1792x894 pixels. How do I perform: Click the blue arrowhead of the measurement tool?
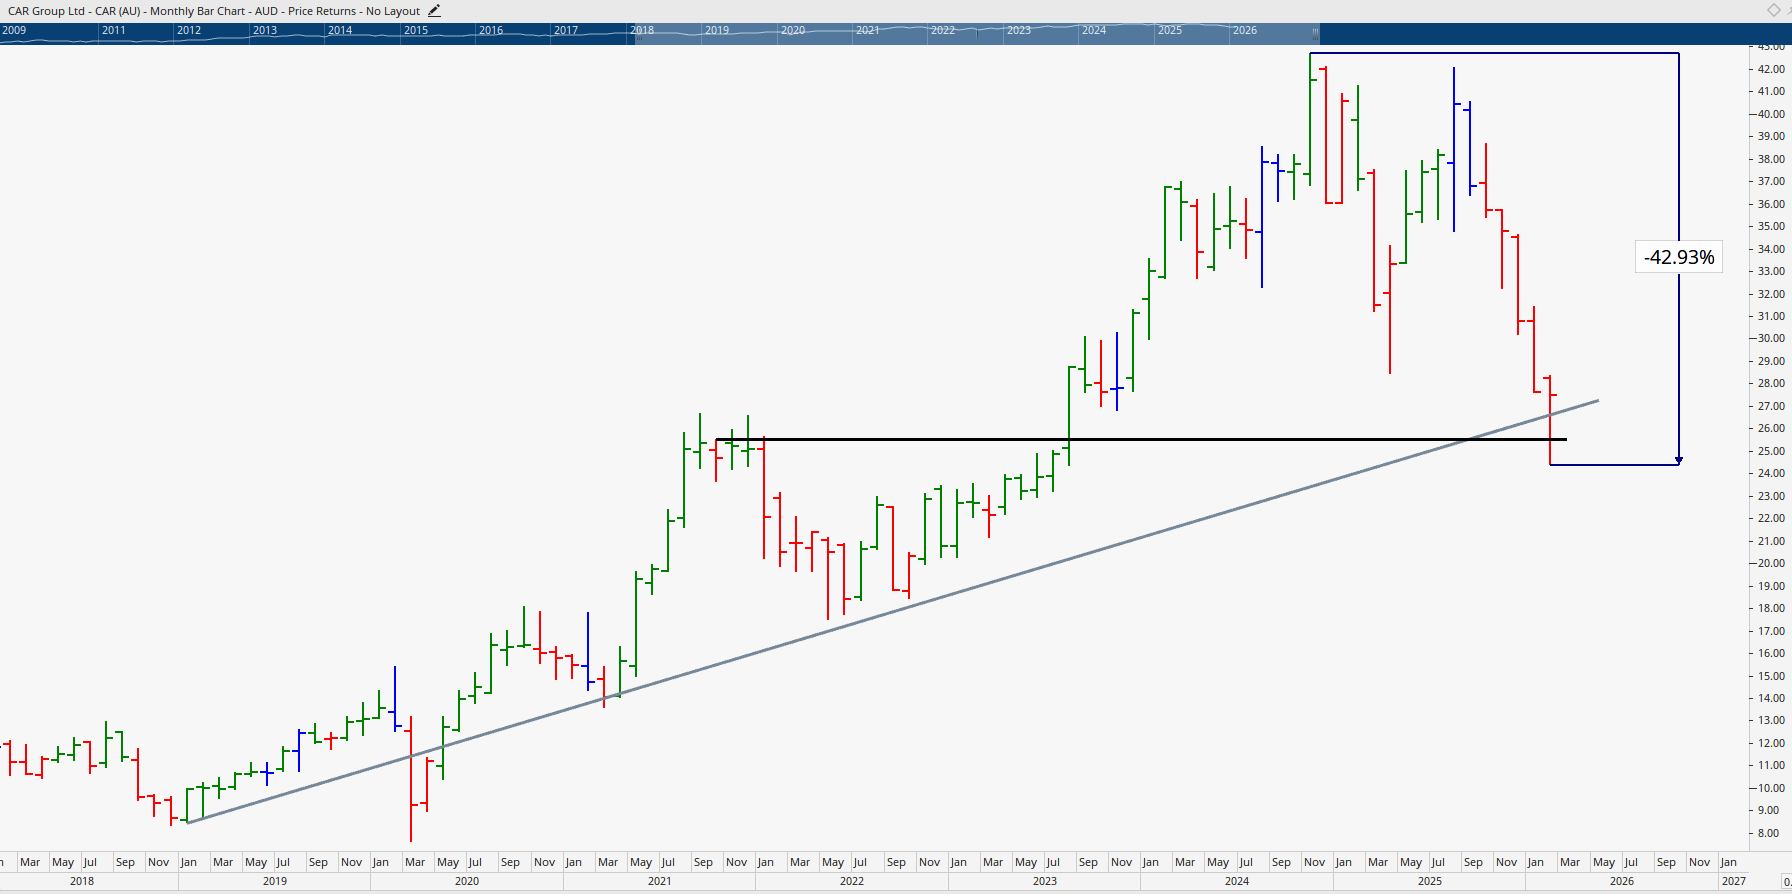(1678, 460)
